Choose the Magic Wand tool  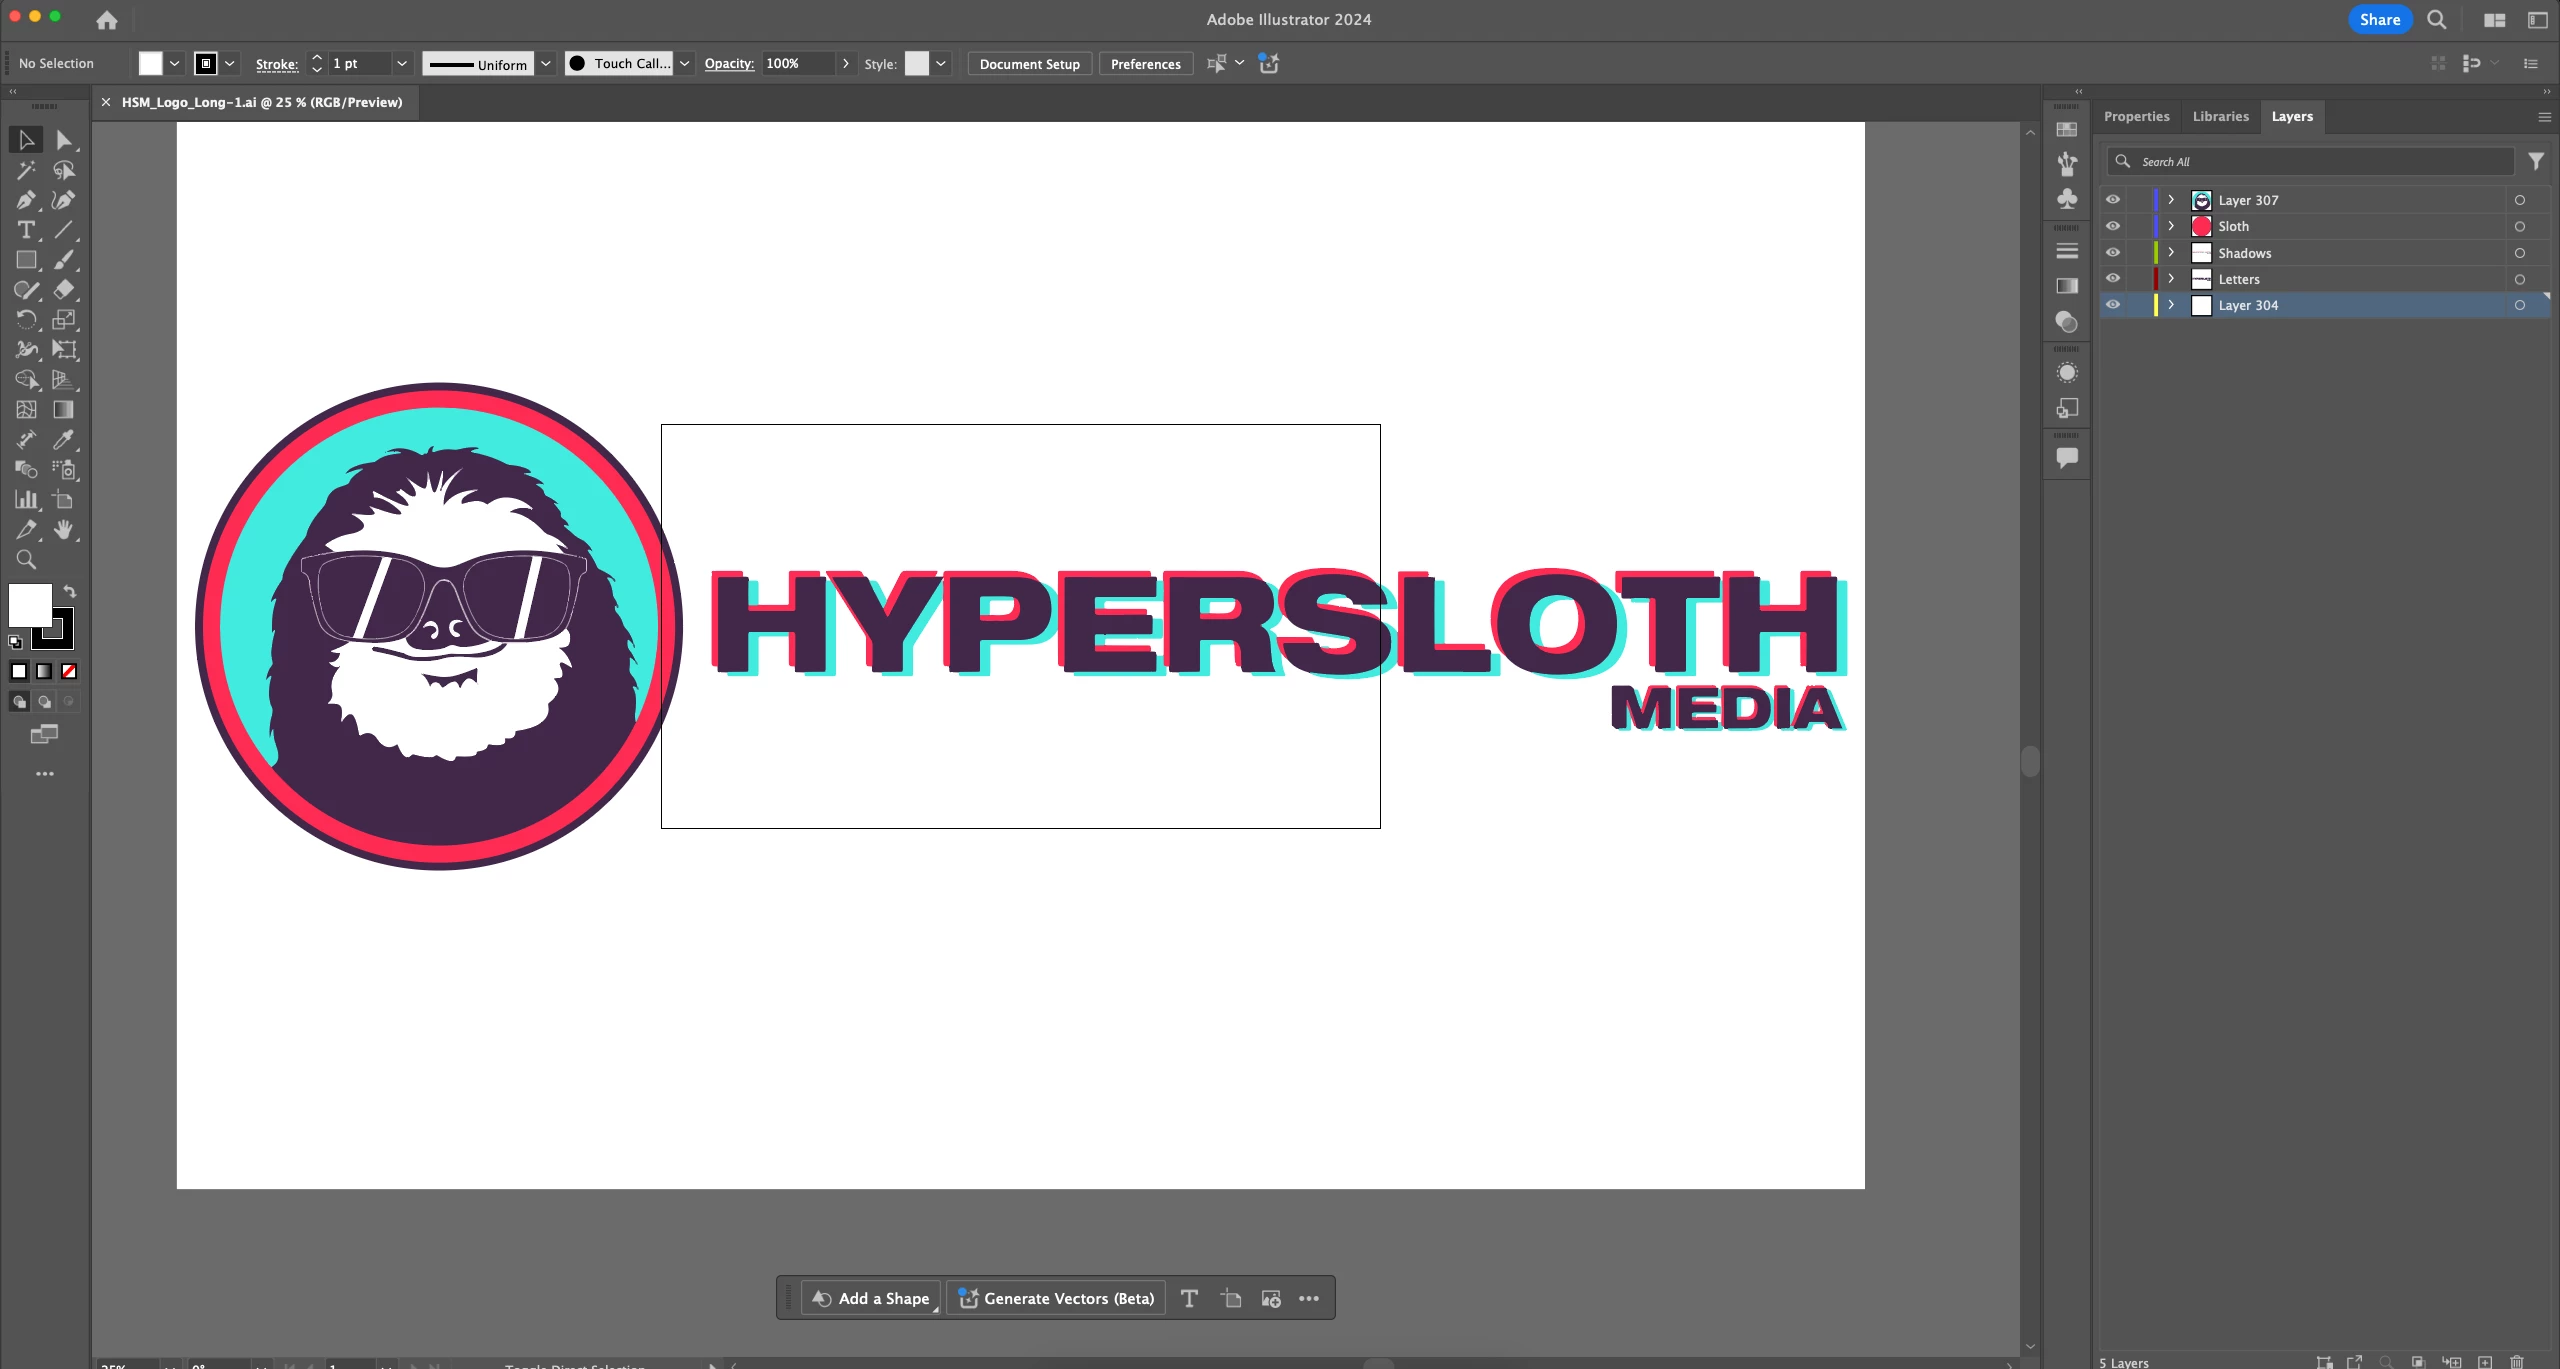point(25,170)
